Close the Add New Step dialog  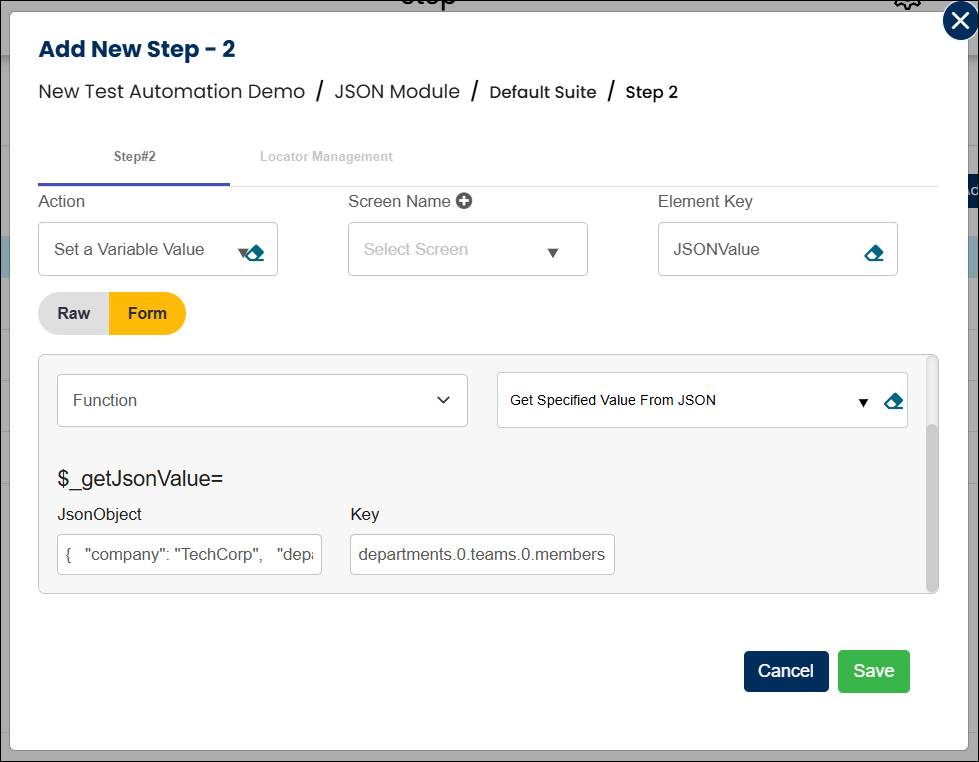click(x=960, y=21)
